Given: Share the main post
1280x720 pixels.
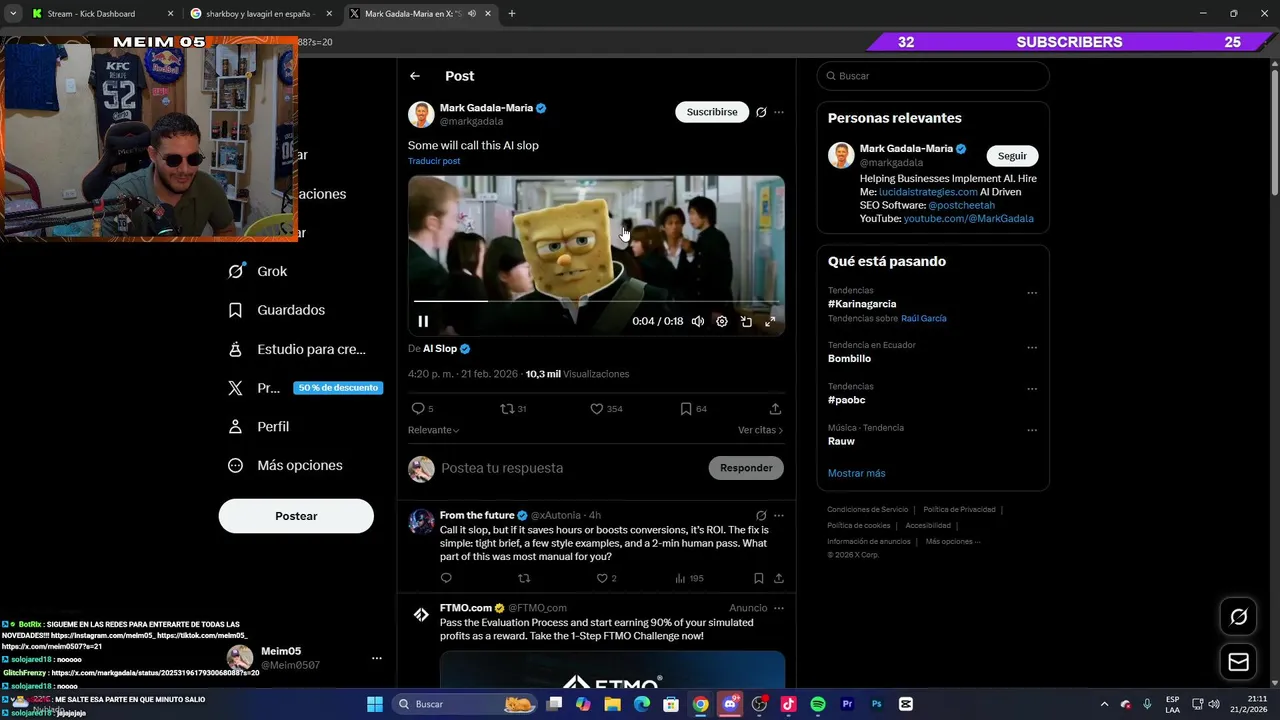Looking at the screenshot, I should pyautogui.click(x=775, y=408).
